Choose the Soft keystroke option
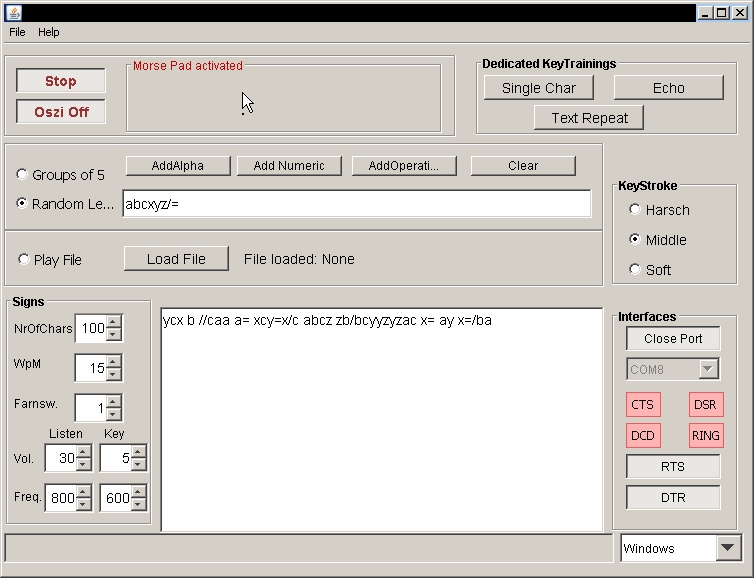 [x=635, y=269]
